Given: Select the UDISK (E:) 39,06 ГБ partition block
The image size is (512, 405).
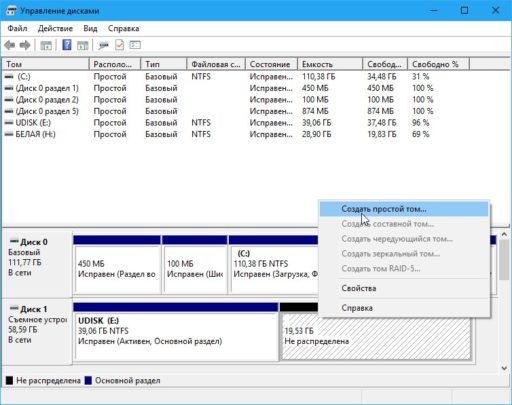Looking at the screenshot, I should (x=176, y=332).
